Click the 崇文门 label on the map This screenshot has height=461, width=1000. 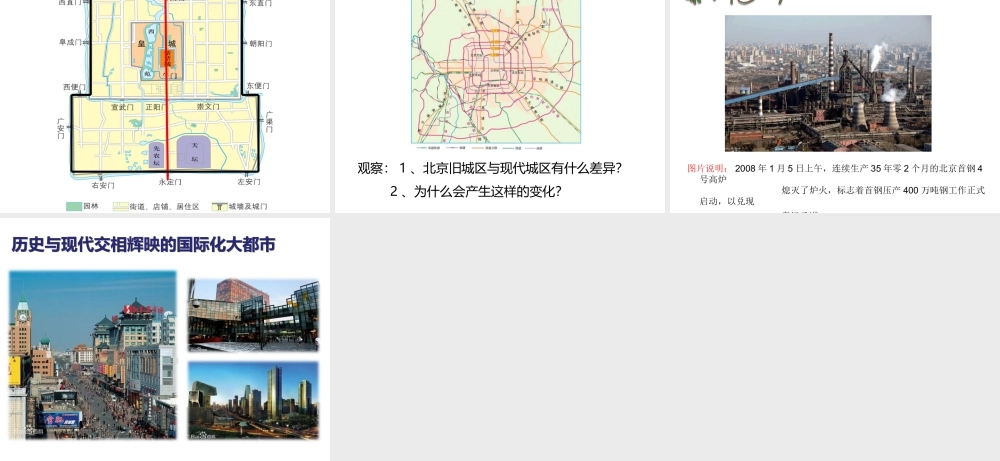pos(208,106)
